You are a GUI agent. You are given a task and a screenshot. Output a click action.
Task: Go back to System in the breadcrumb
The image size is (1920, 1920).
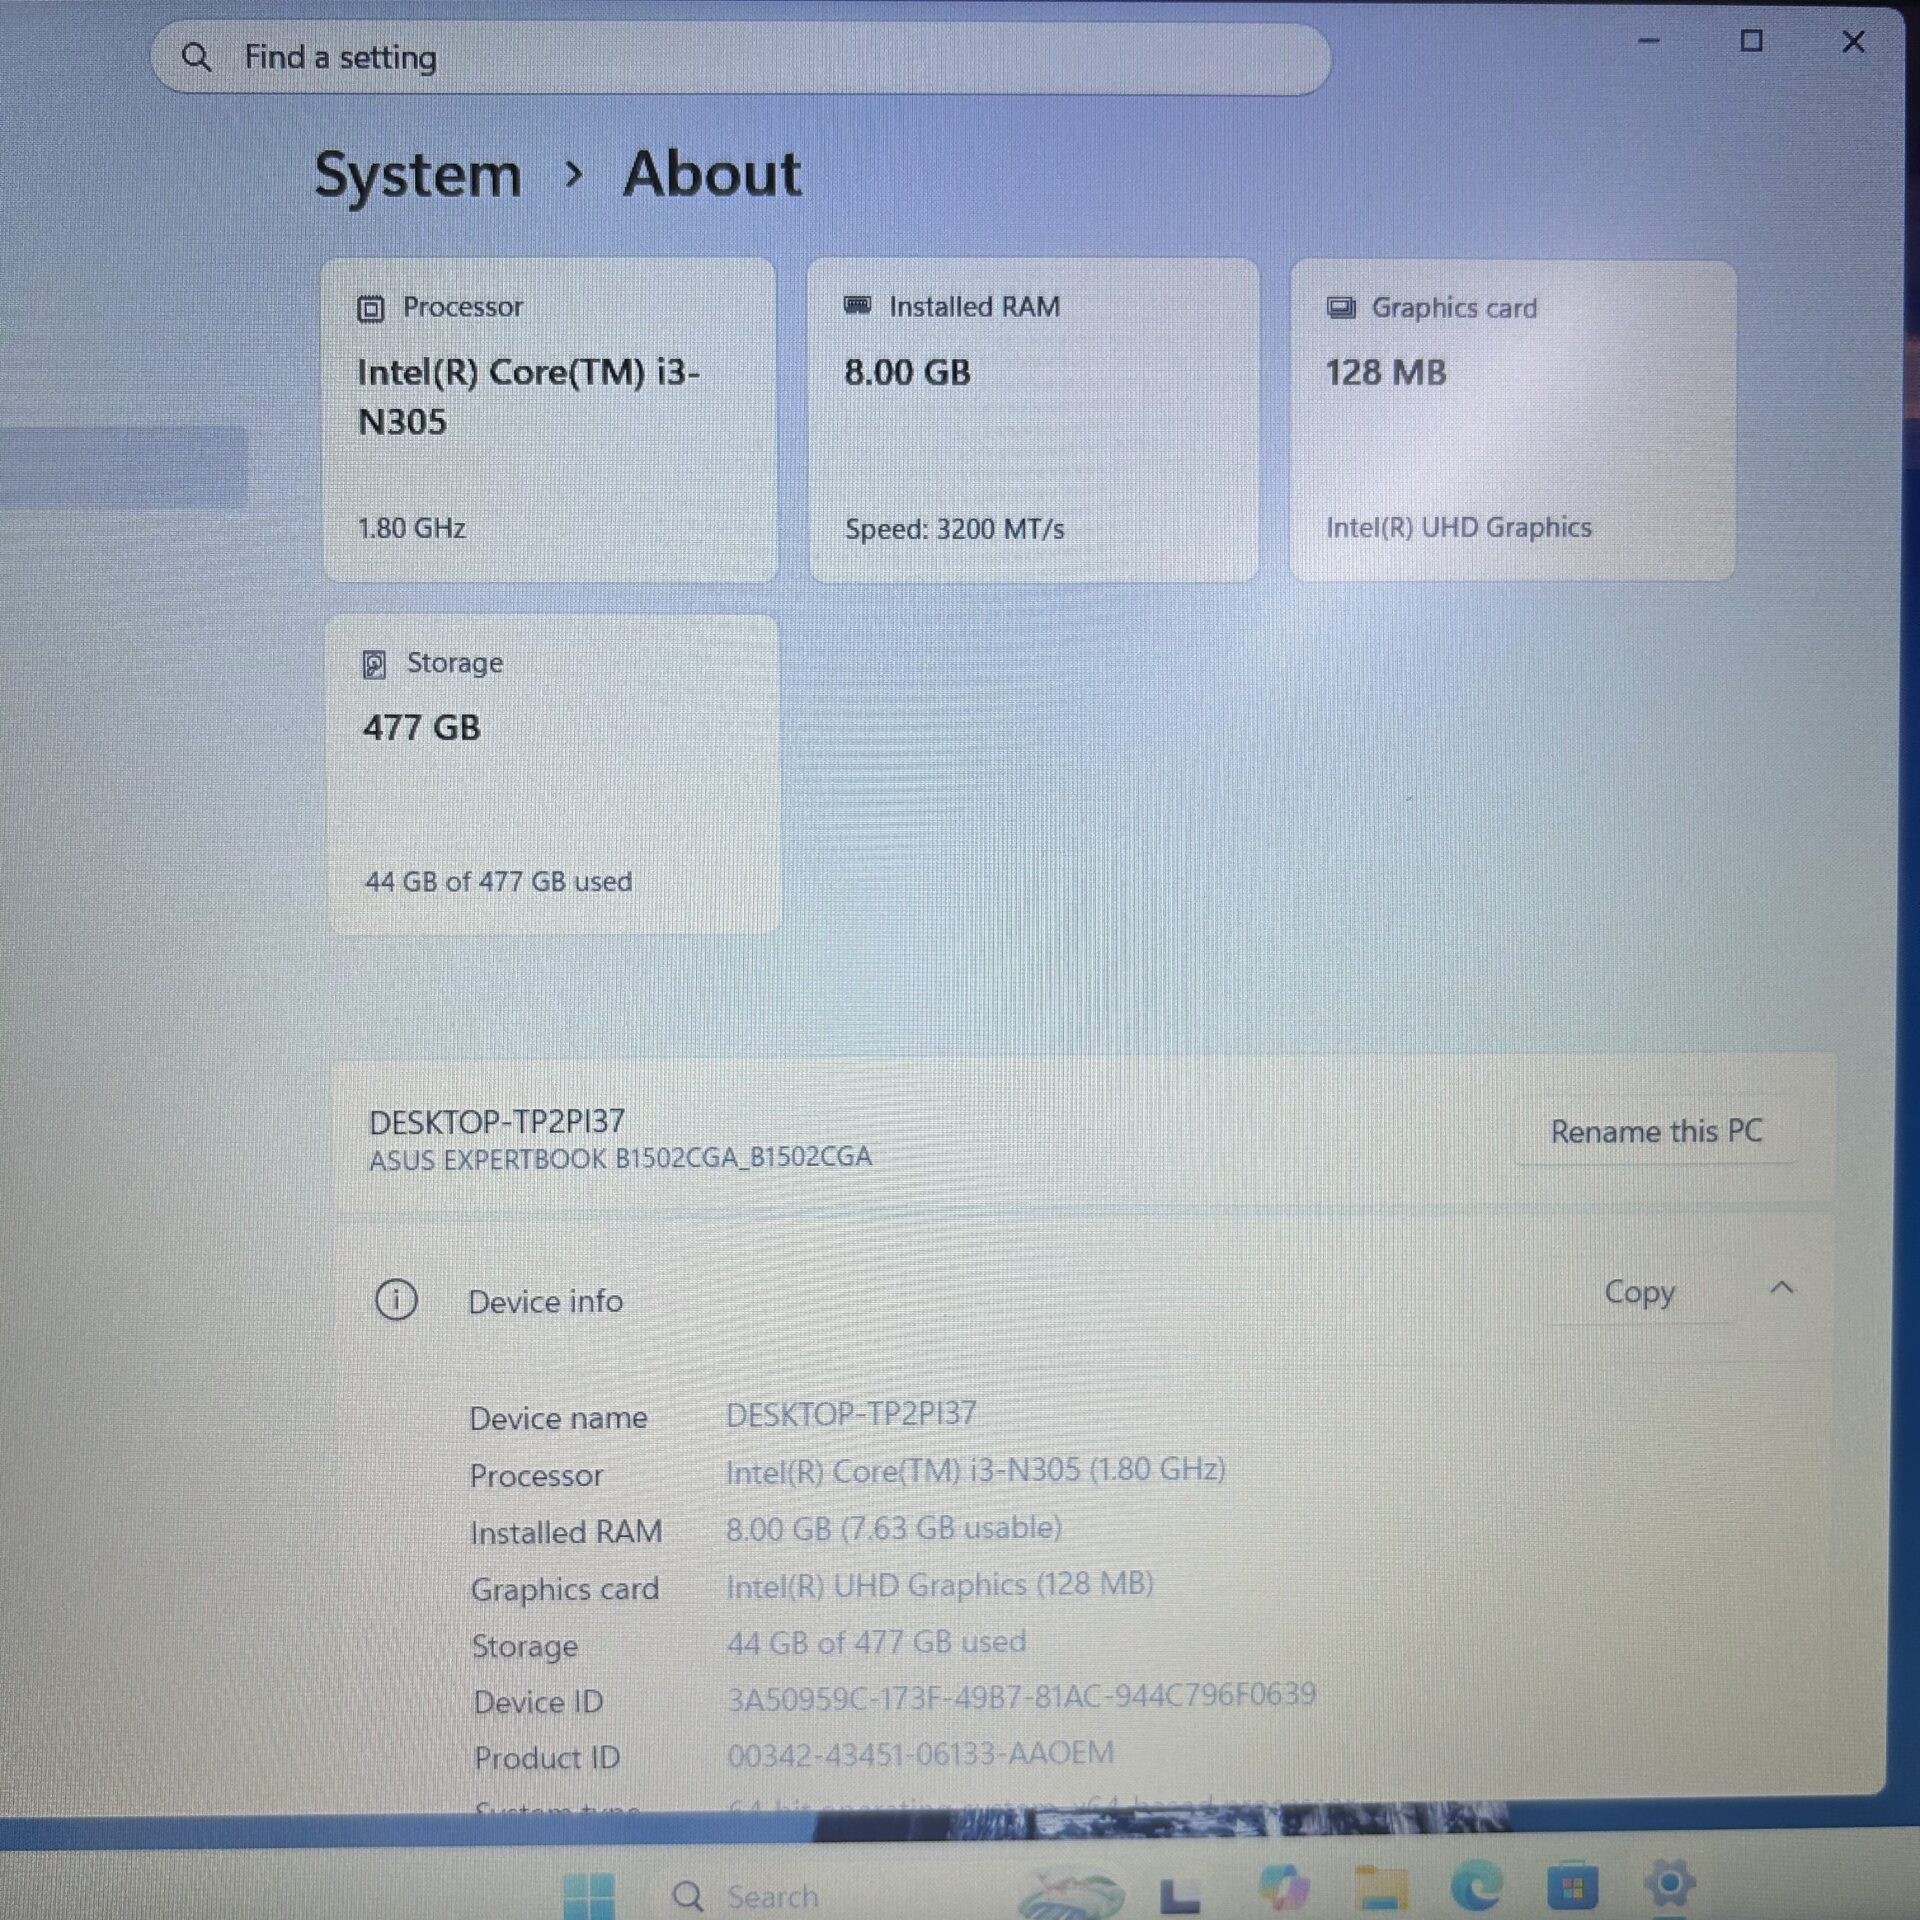(x=418, y=176)
